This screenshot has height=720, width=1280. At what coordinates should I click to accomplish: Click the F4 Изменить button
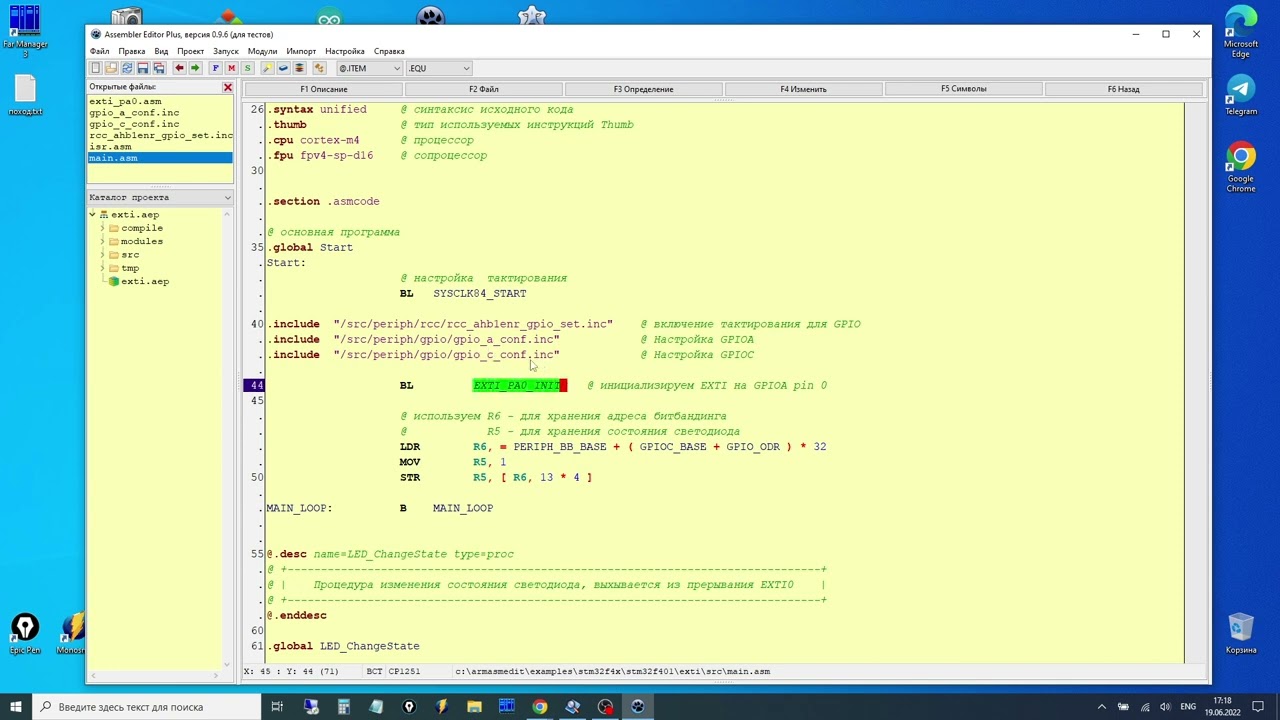[803, 89]
